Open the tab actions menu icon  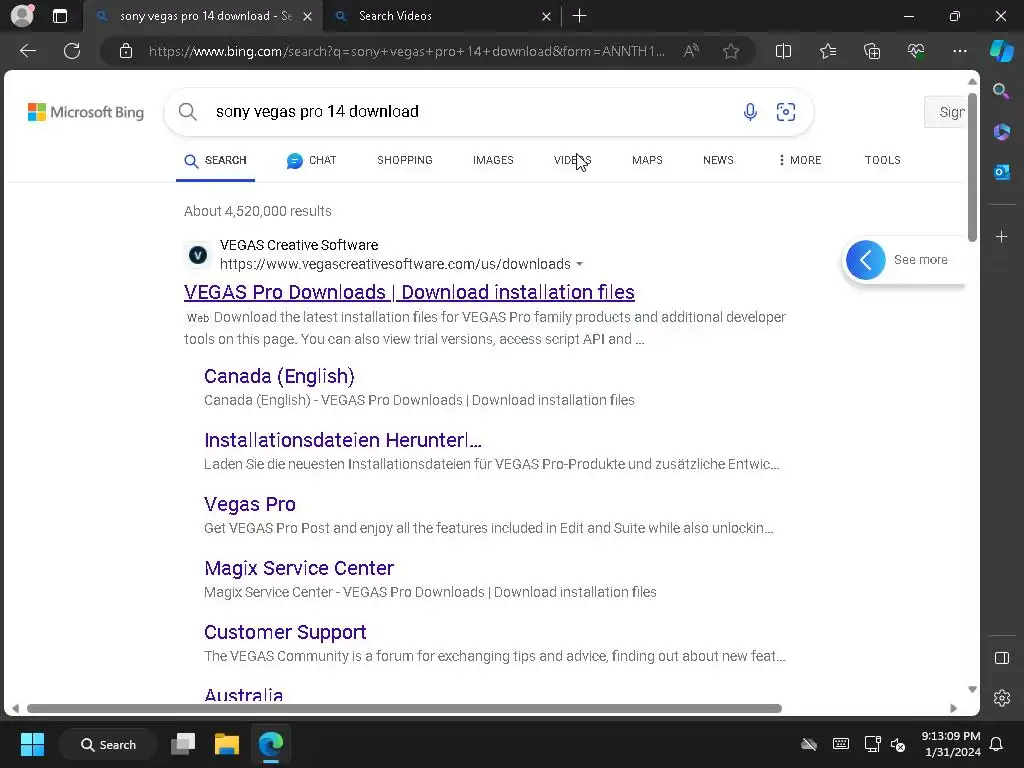pos(60,16)
